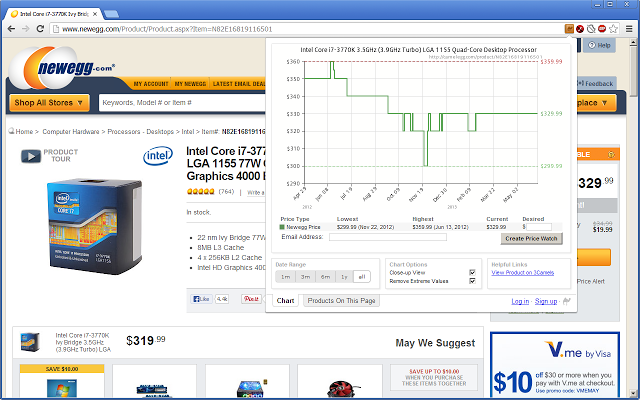640x400 pixels.
Task: Click the (764) review count
Action: 226,191
